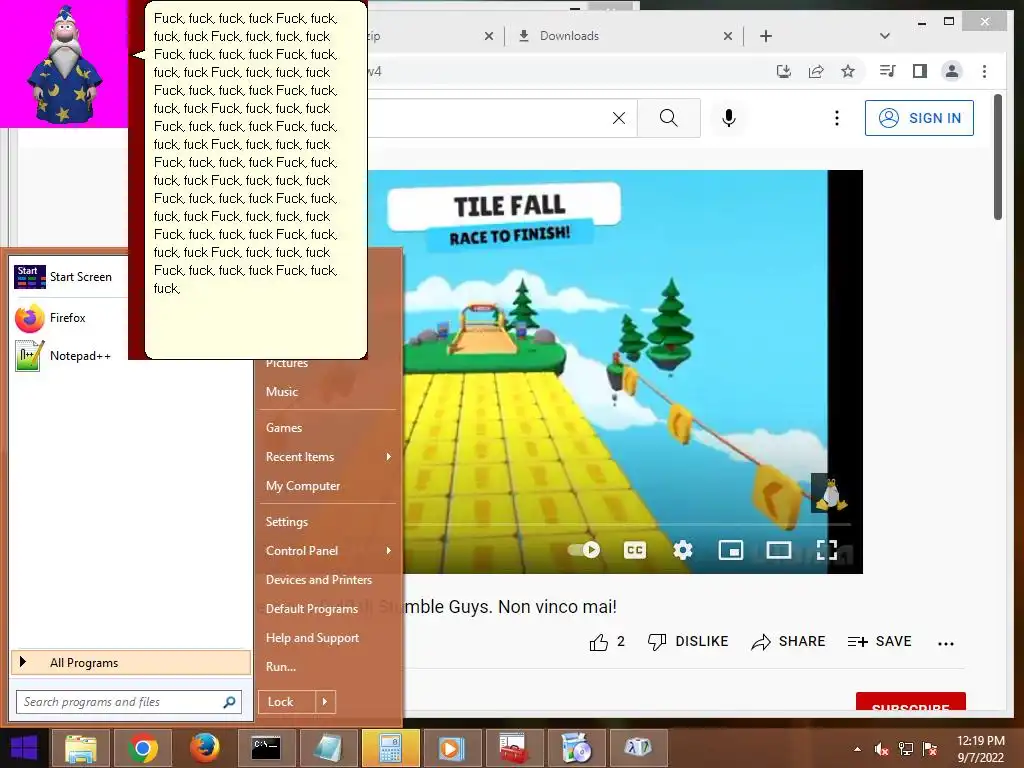Open Chrome media controls icon
This screenshot has height=768, width=1024.
[887, 71]
